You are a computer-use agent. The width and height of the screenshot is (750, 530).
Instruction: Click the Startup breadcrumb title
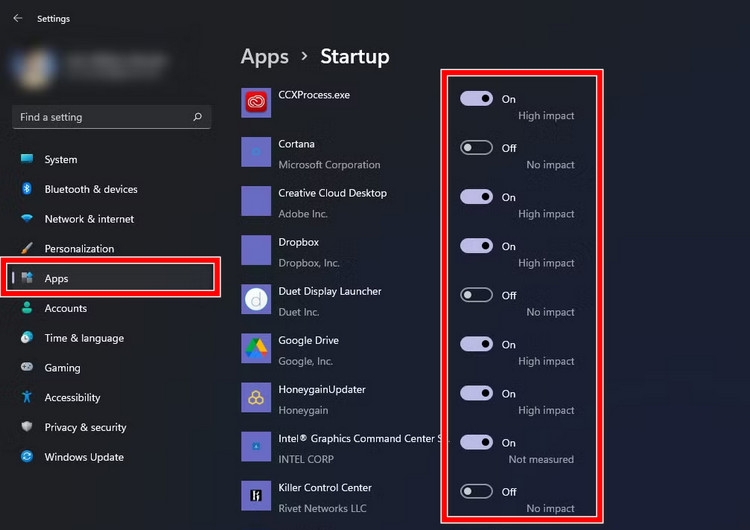(x=355, y=56)
